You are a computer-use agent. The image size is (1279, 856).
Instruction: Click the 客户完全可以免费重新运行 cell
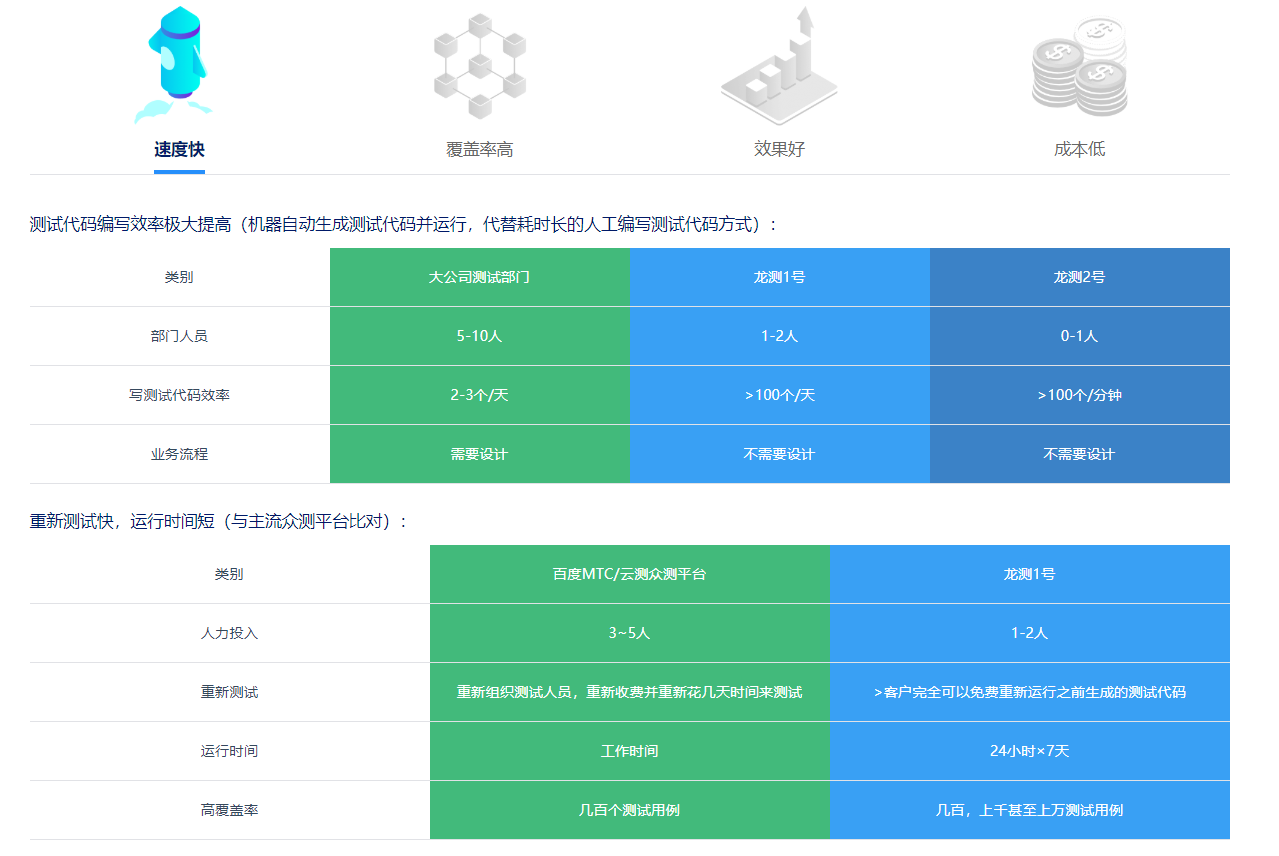1030,692
